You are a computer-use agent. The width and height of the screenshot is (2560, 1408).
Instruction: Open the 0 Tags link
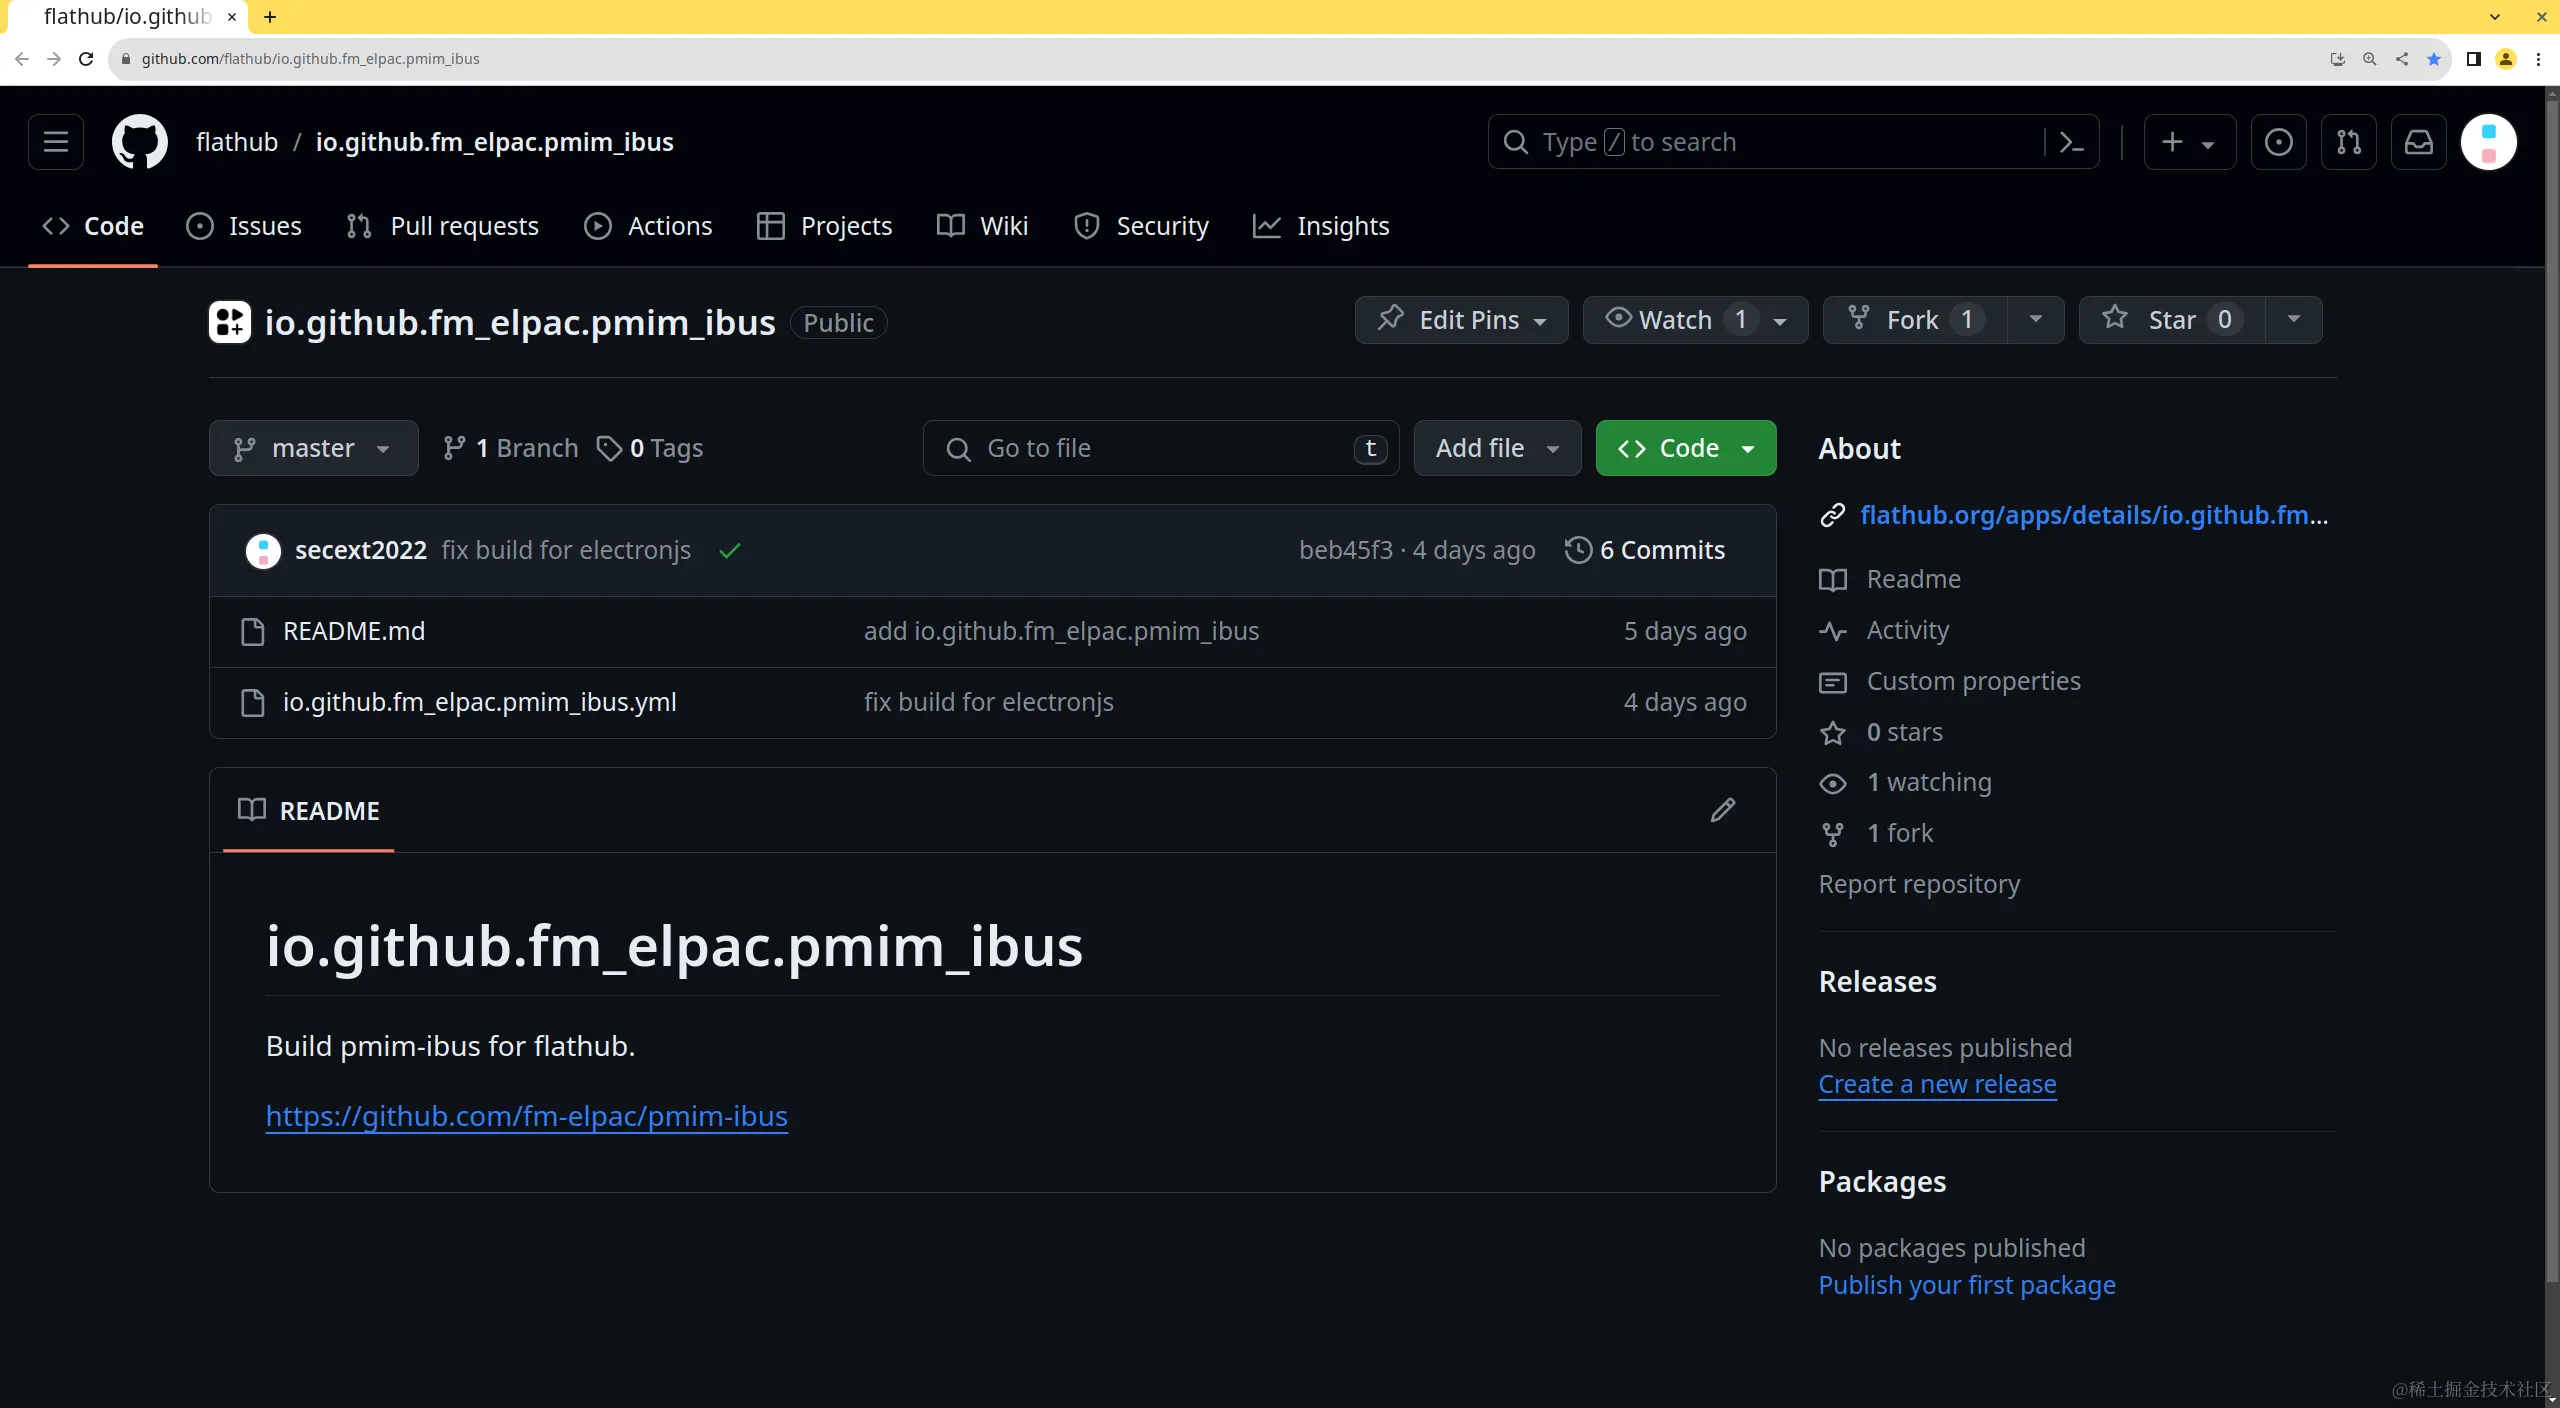tap(650, 448)
